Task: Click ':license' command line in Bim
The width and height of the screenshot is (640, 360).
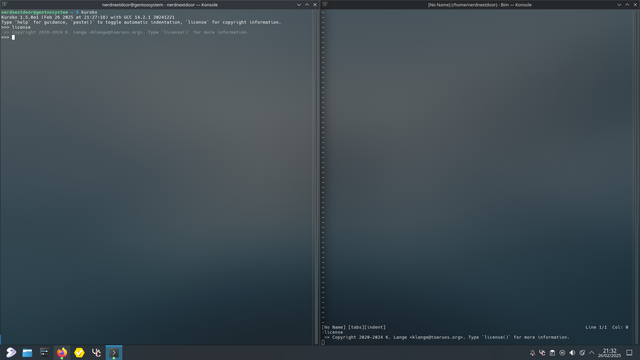Action: point(333,332)
